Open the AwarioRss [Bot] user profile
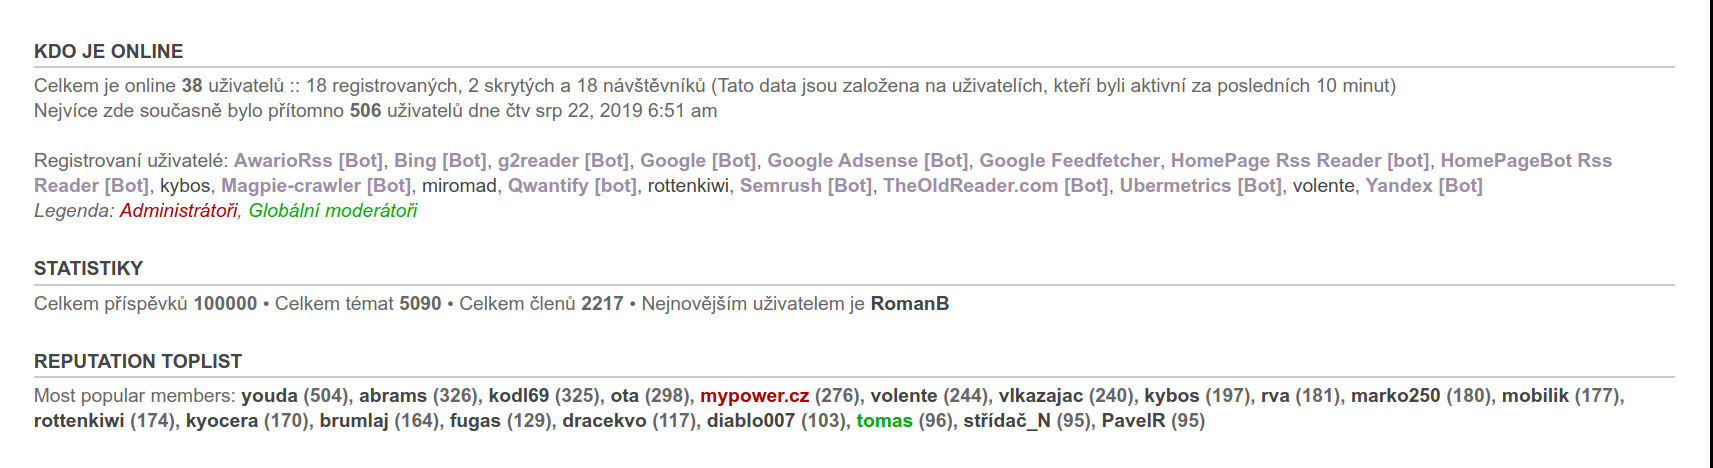 coord(308,161)
